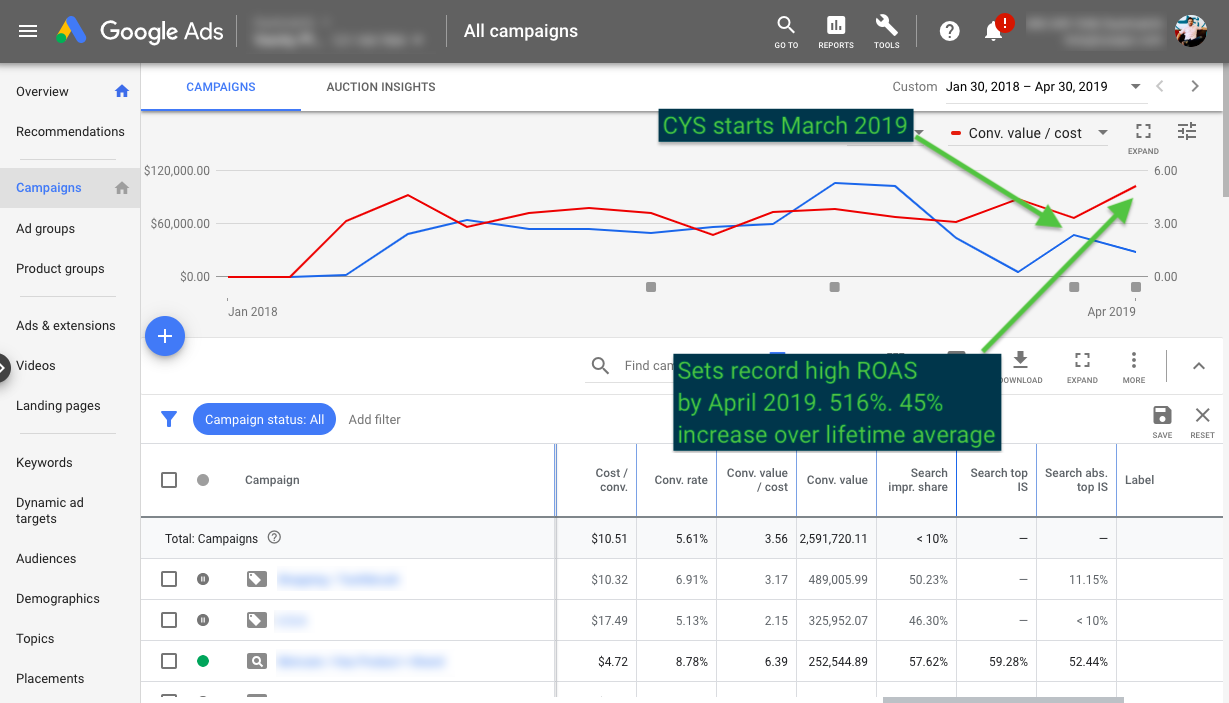
Task: Open Placements in the sidebar
Action: (50, 678)
